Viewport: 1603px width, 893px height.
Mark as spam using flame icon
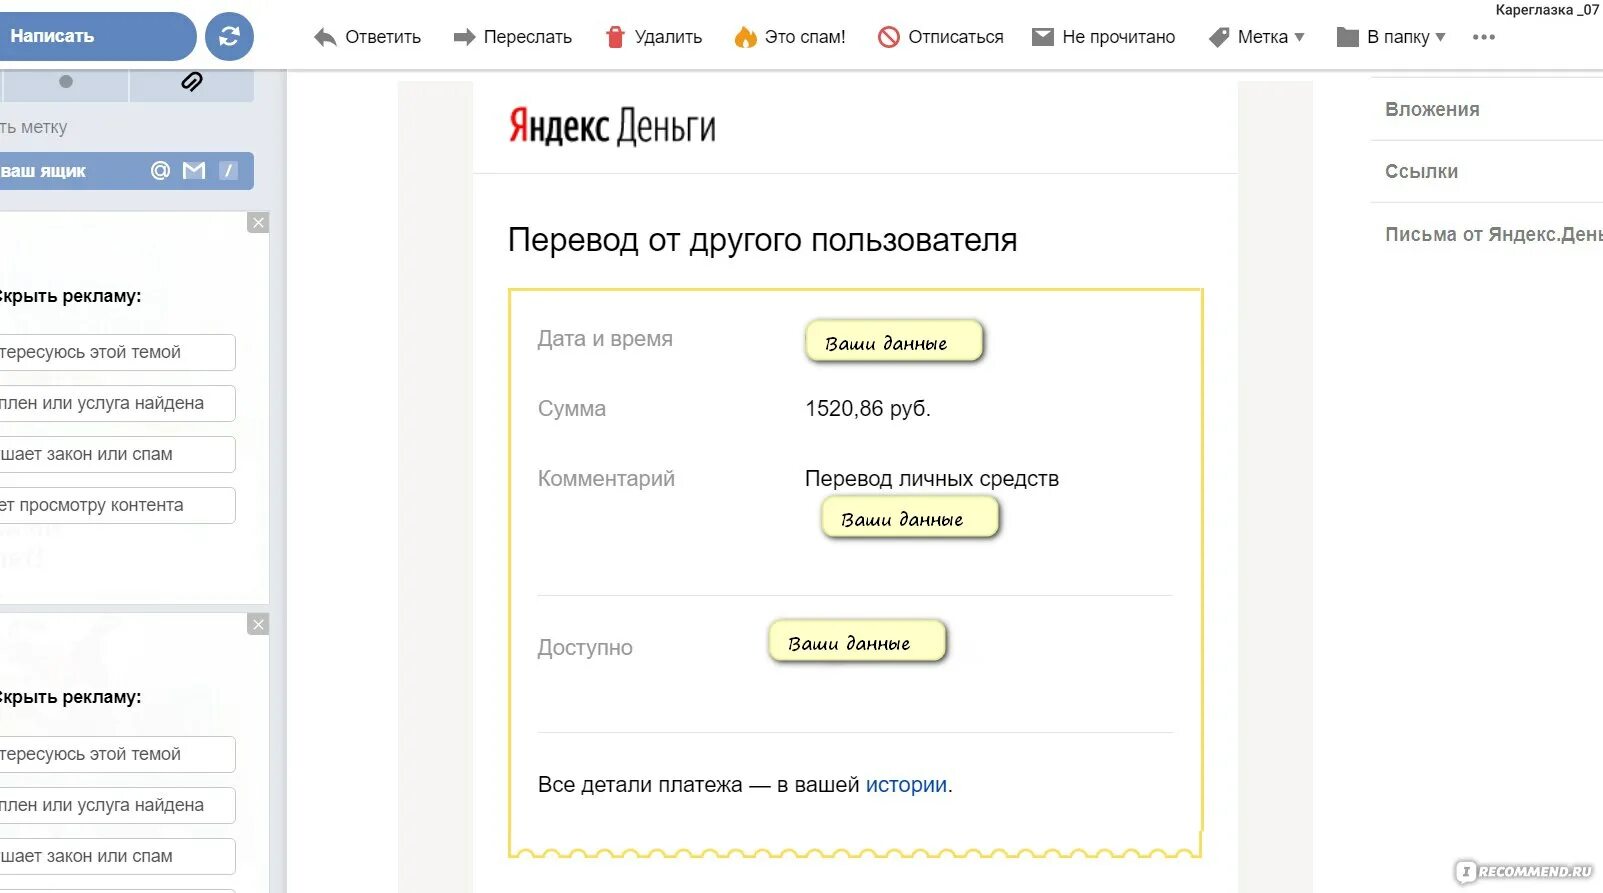pos(746,37)
